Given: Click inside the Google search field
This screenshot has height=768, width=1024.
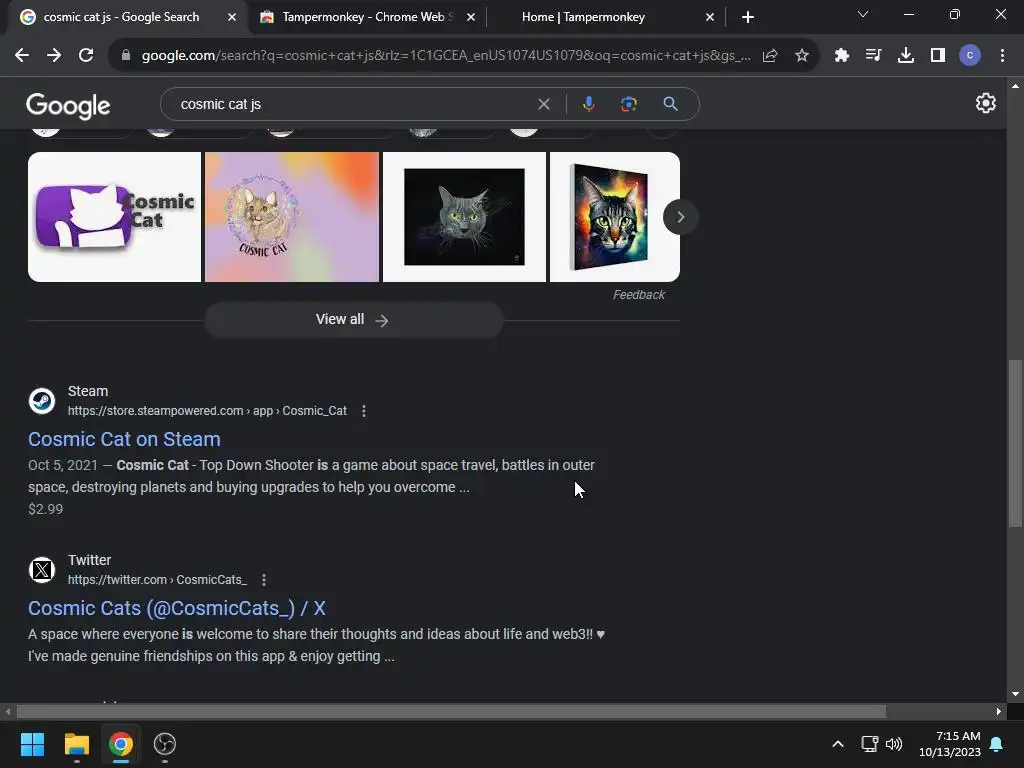Looking at the screenshot, I should tap(353, 104).
